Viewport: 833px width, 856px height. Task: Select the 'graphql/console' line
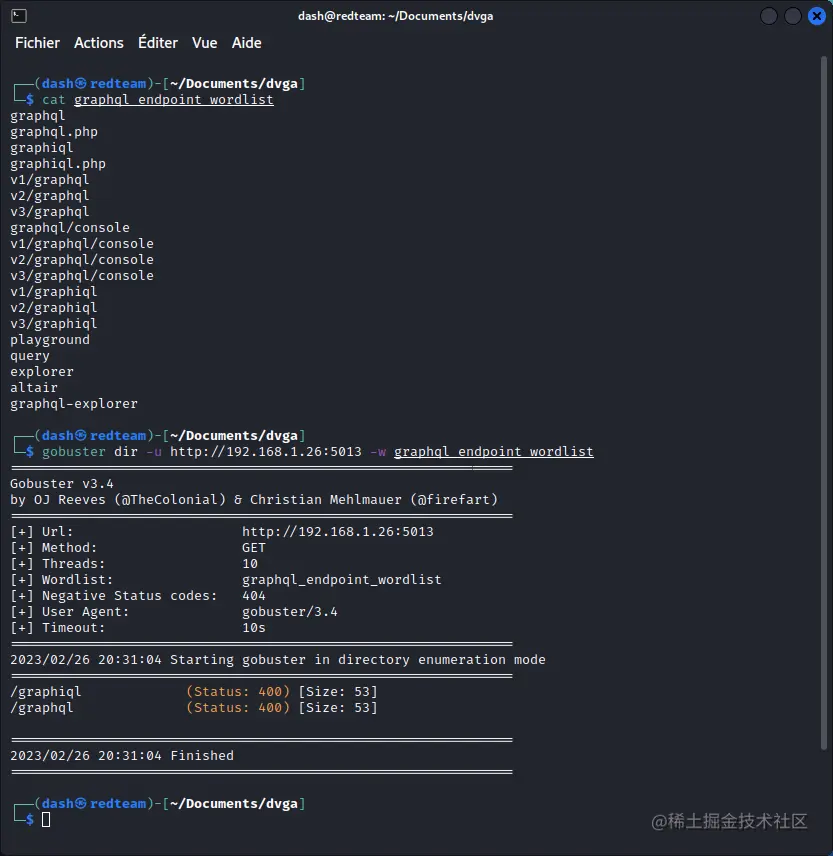click(70, 228)
